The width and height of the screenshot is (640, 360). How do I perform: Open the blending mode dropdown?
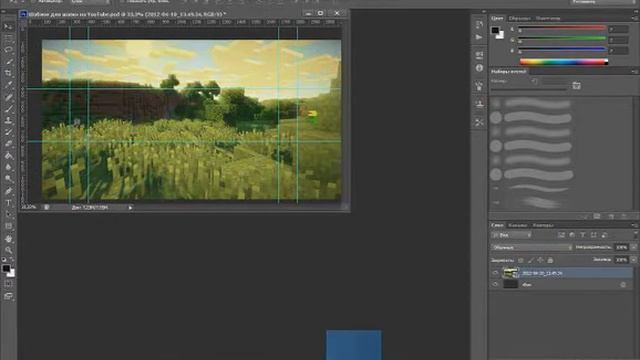click(532, 247)
